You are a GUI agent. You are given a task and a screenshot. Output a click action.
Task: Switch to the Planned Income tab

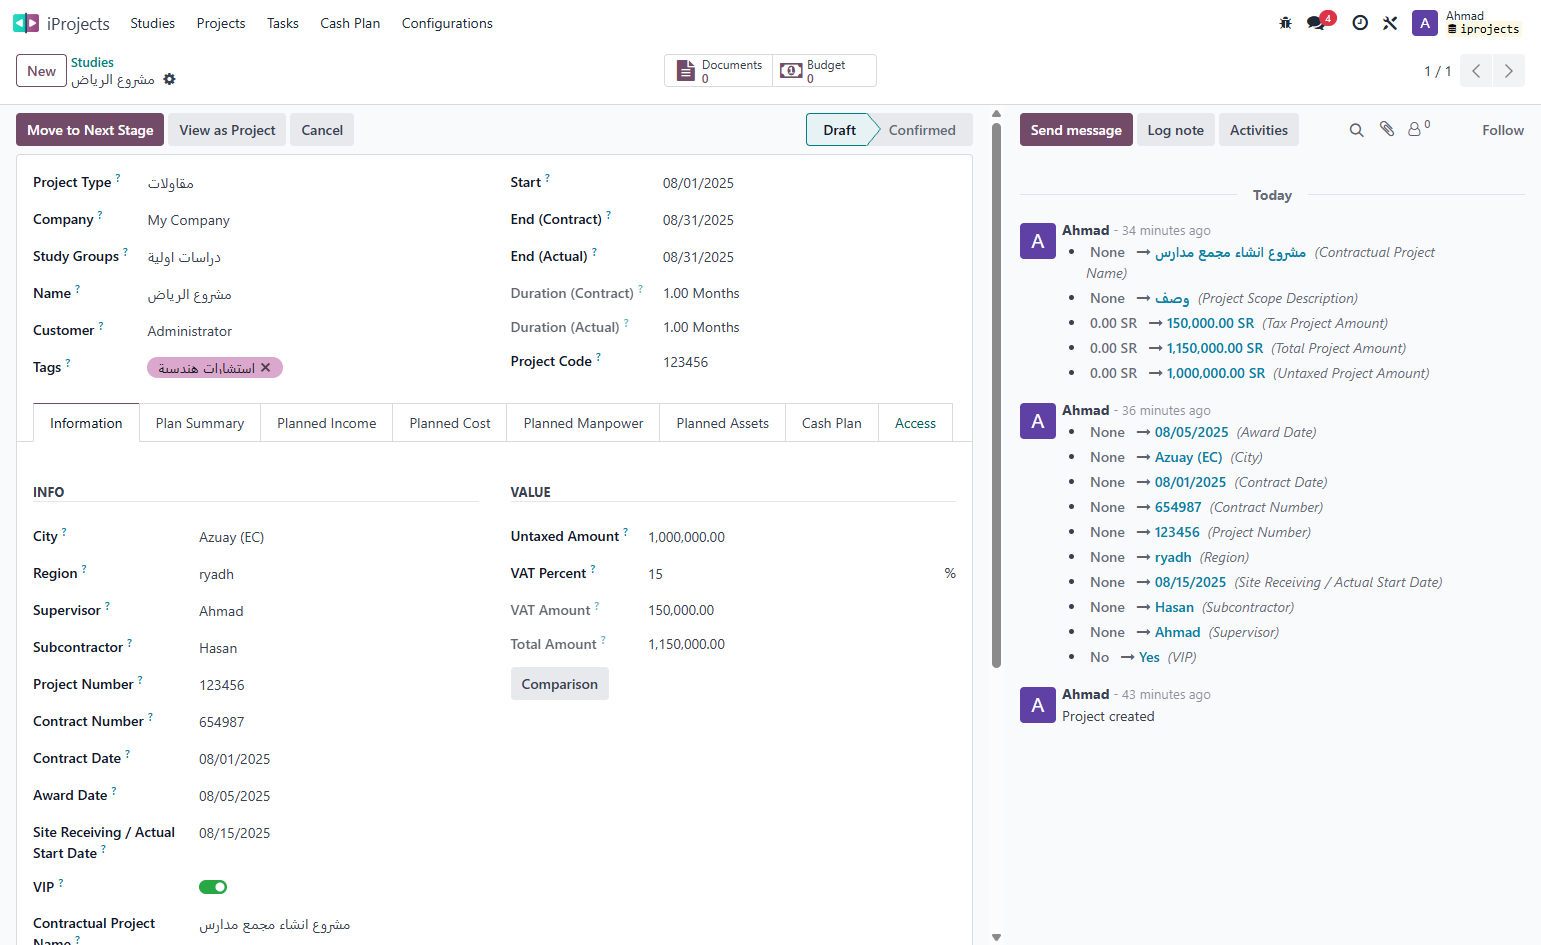tap(327, 423)
